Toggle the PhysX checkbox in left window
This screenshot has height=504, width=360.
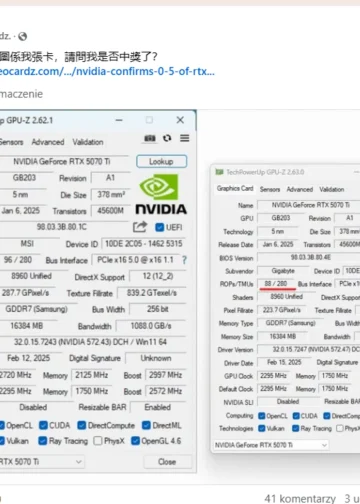pyautogui.click(x=98, y=441)
